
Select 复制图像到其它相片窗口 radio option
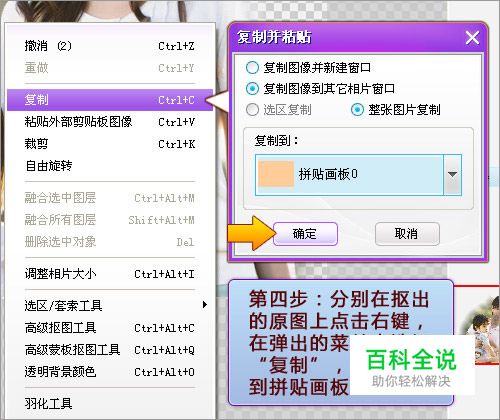(252, 89)
